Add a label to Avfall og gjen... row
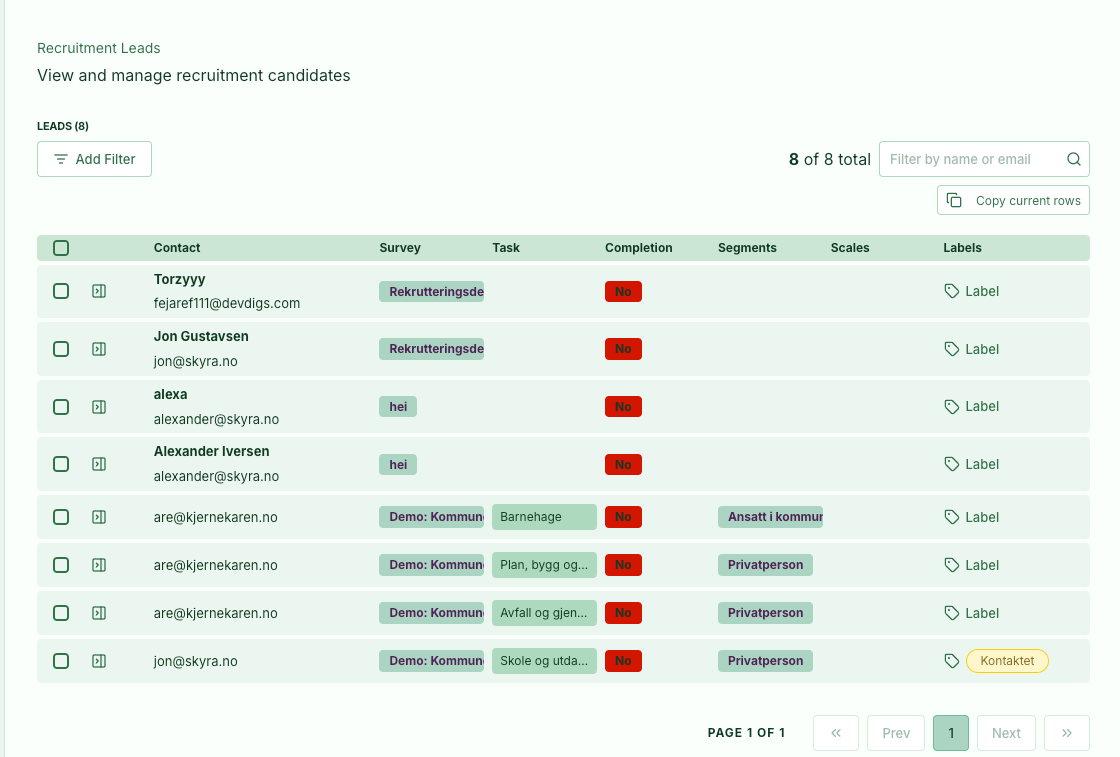 click(x=971, y=613)
